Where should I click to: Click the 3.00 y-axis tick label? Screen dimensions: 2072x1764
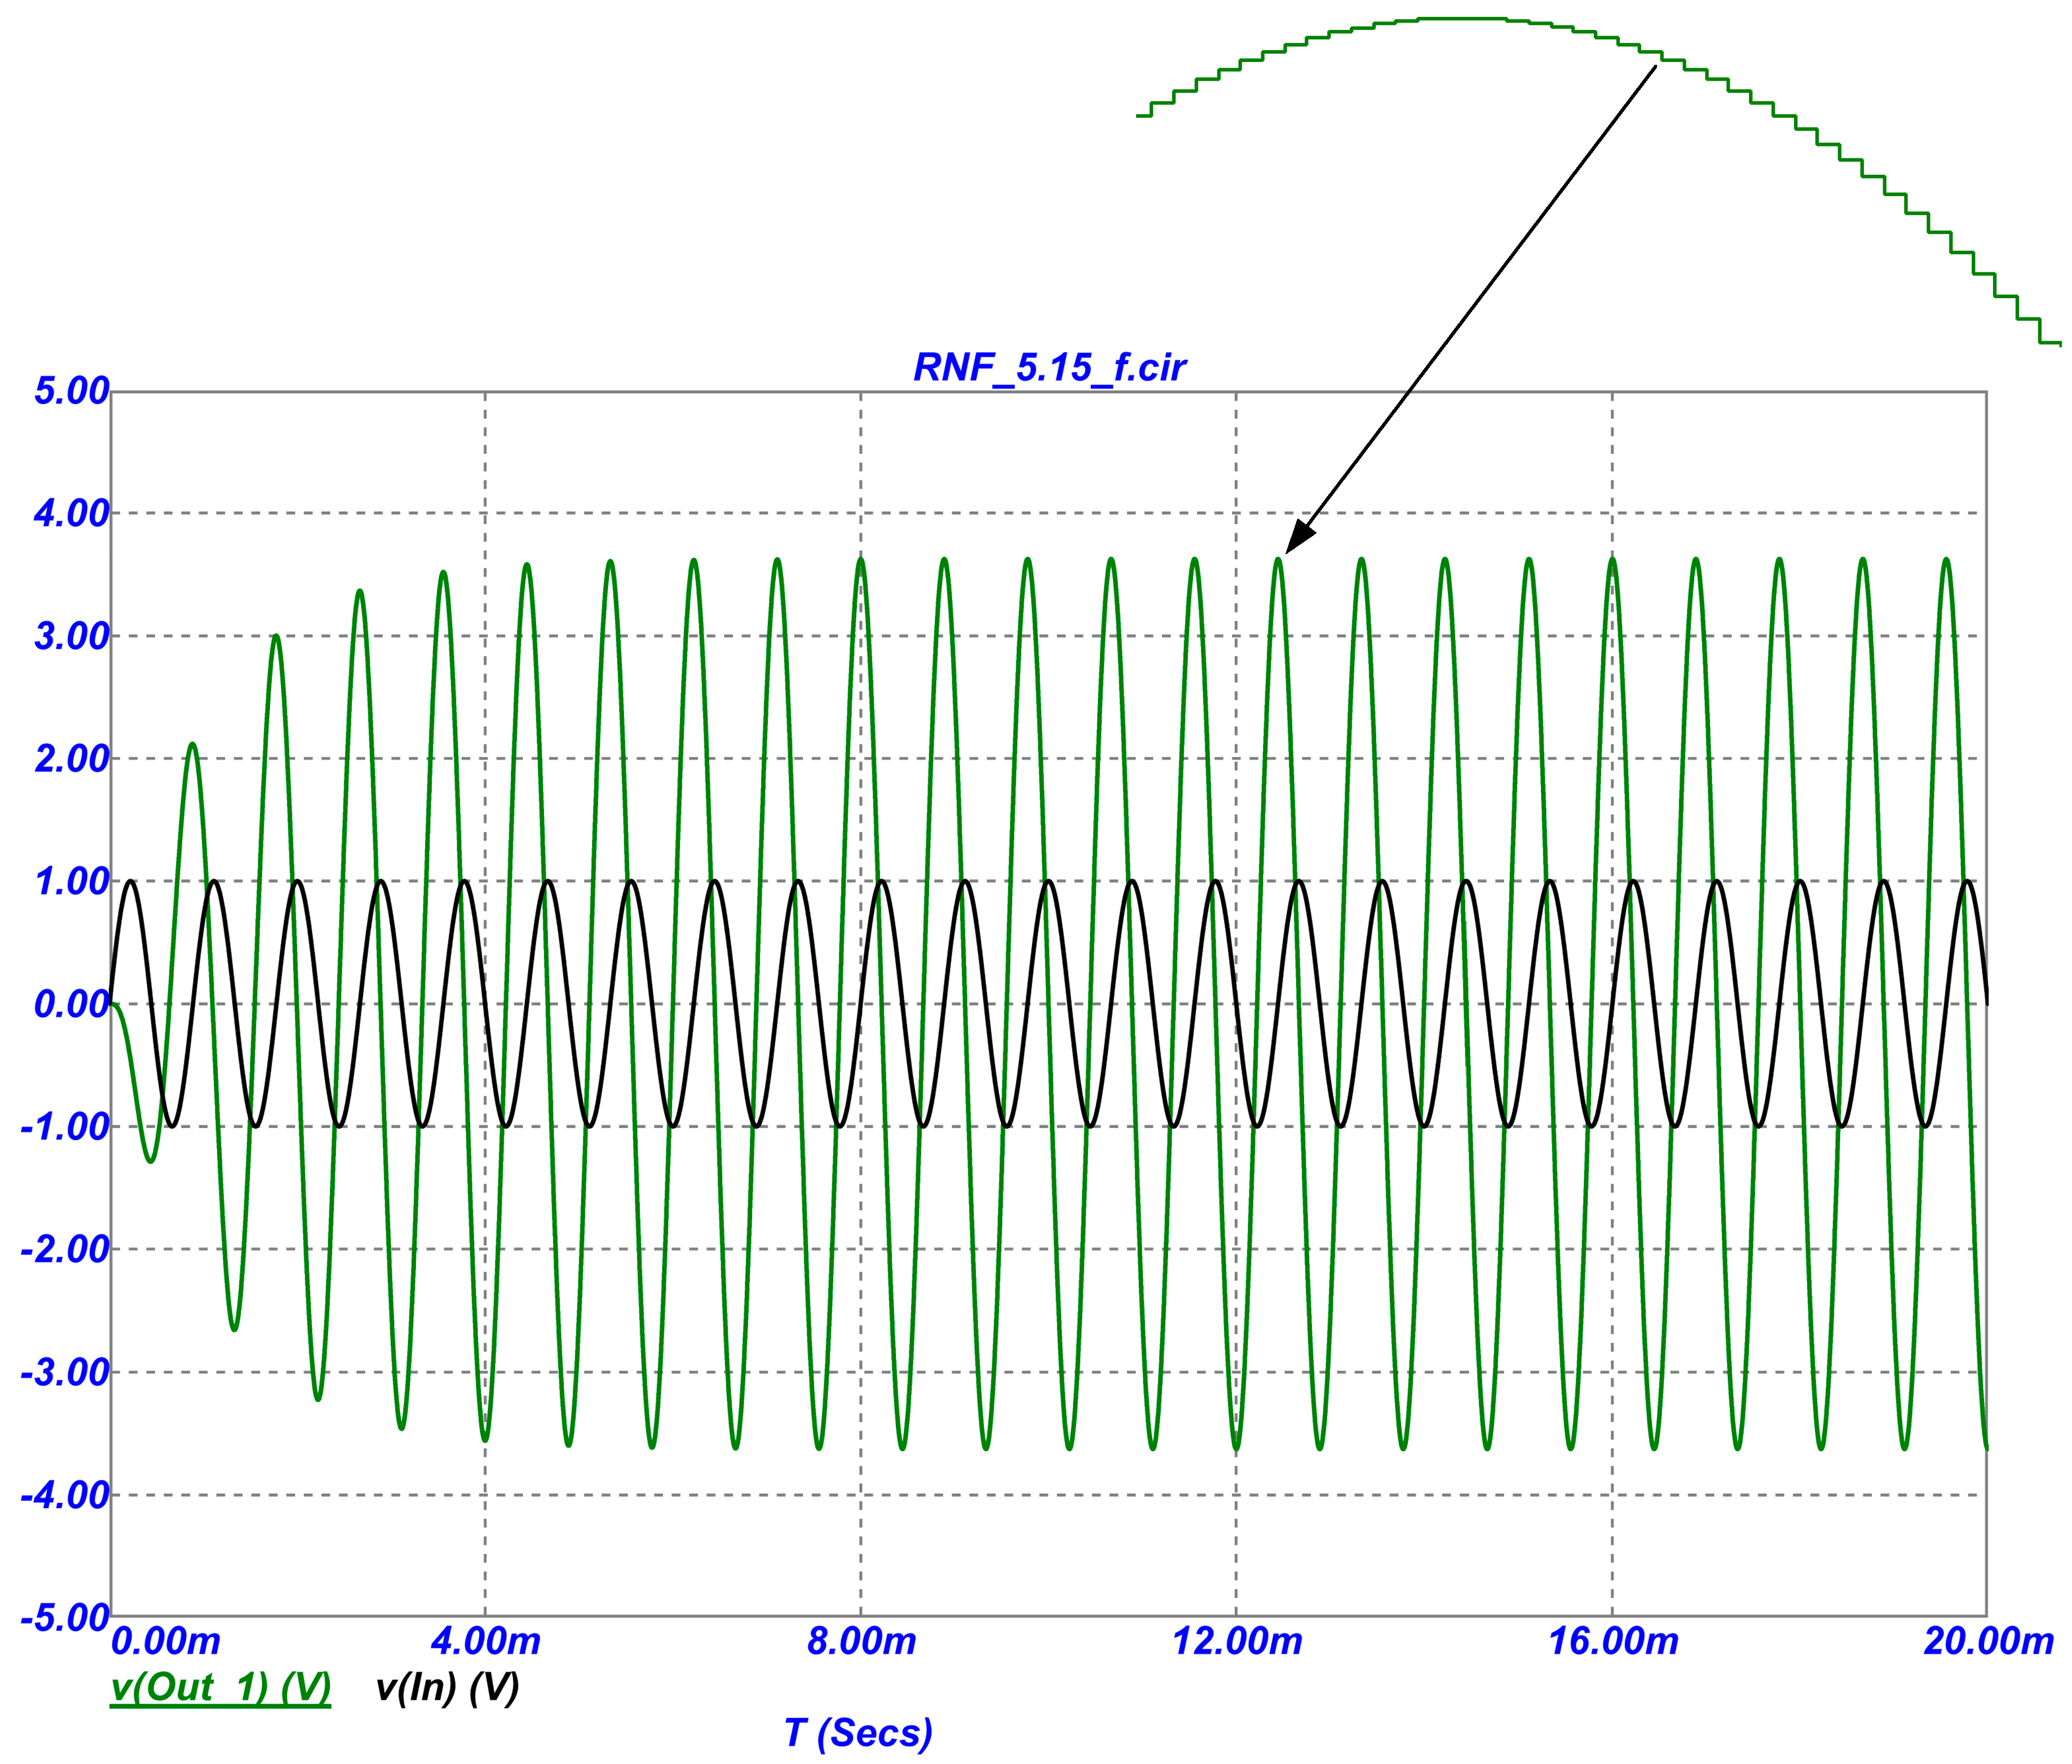point(71,637)
